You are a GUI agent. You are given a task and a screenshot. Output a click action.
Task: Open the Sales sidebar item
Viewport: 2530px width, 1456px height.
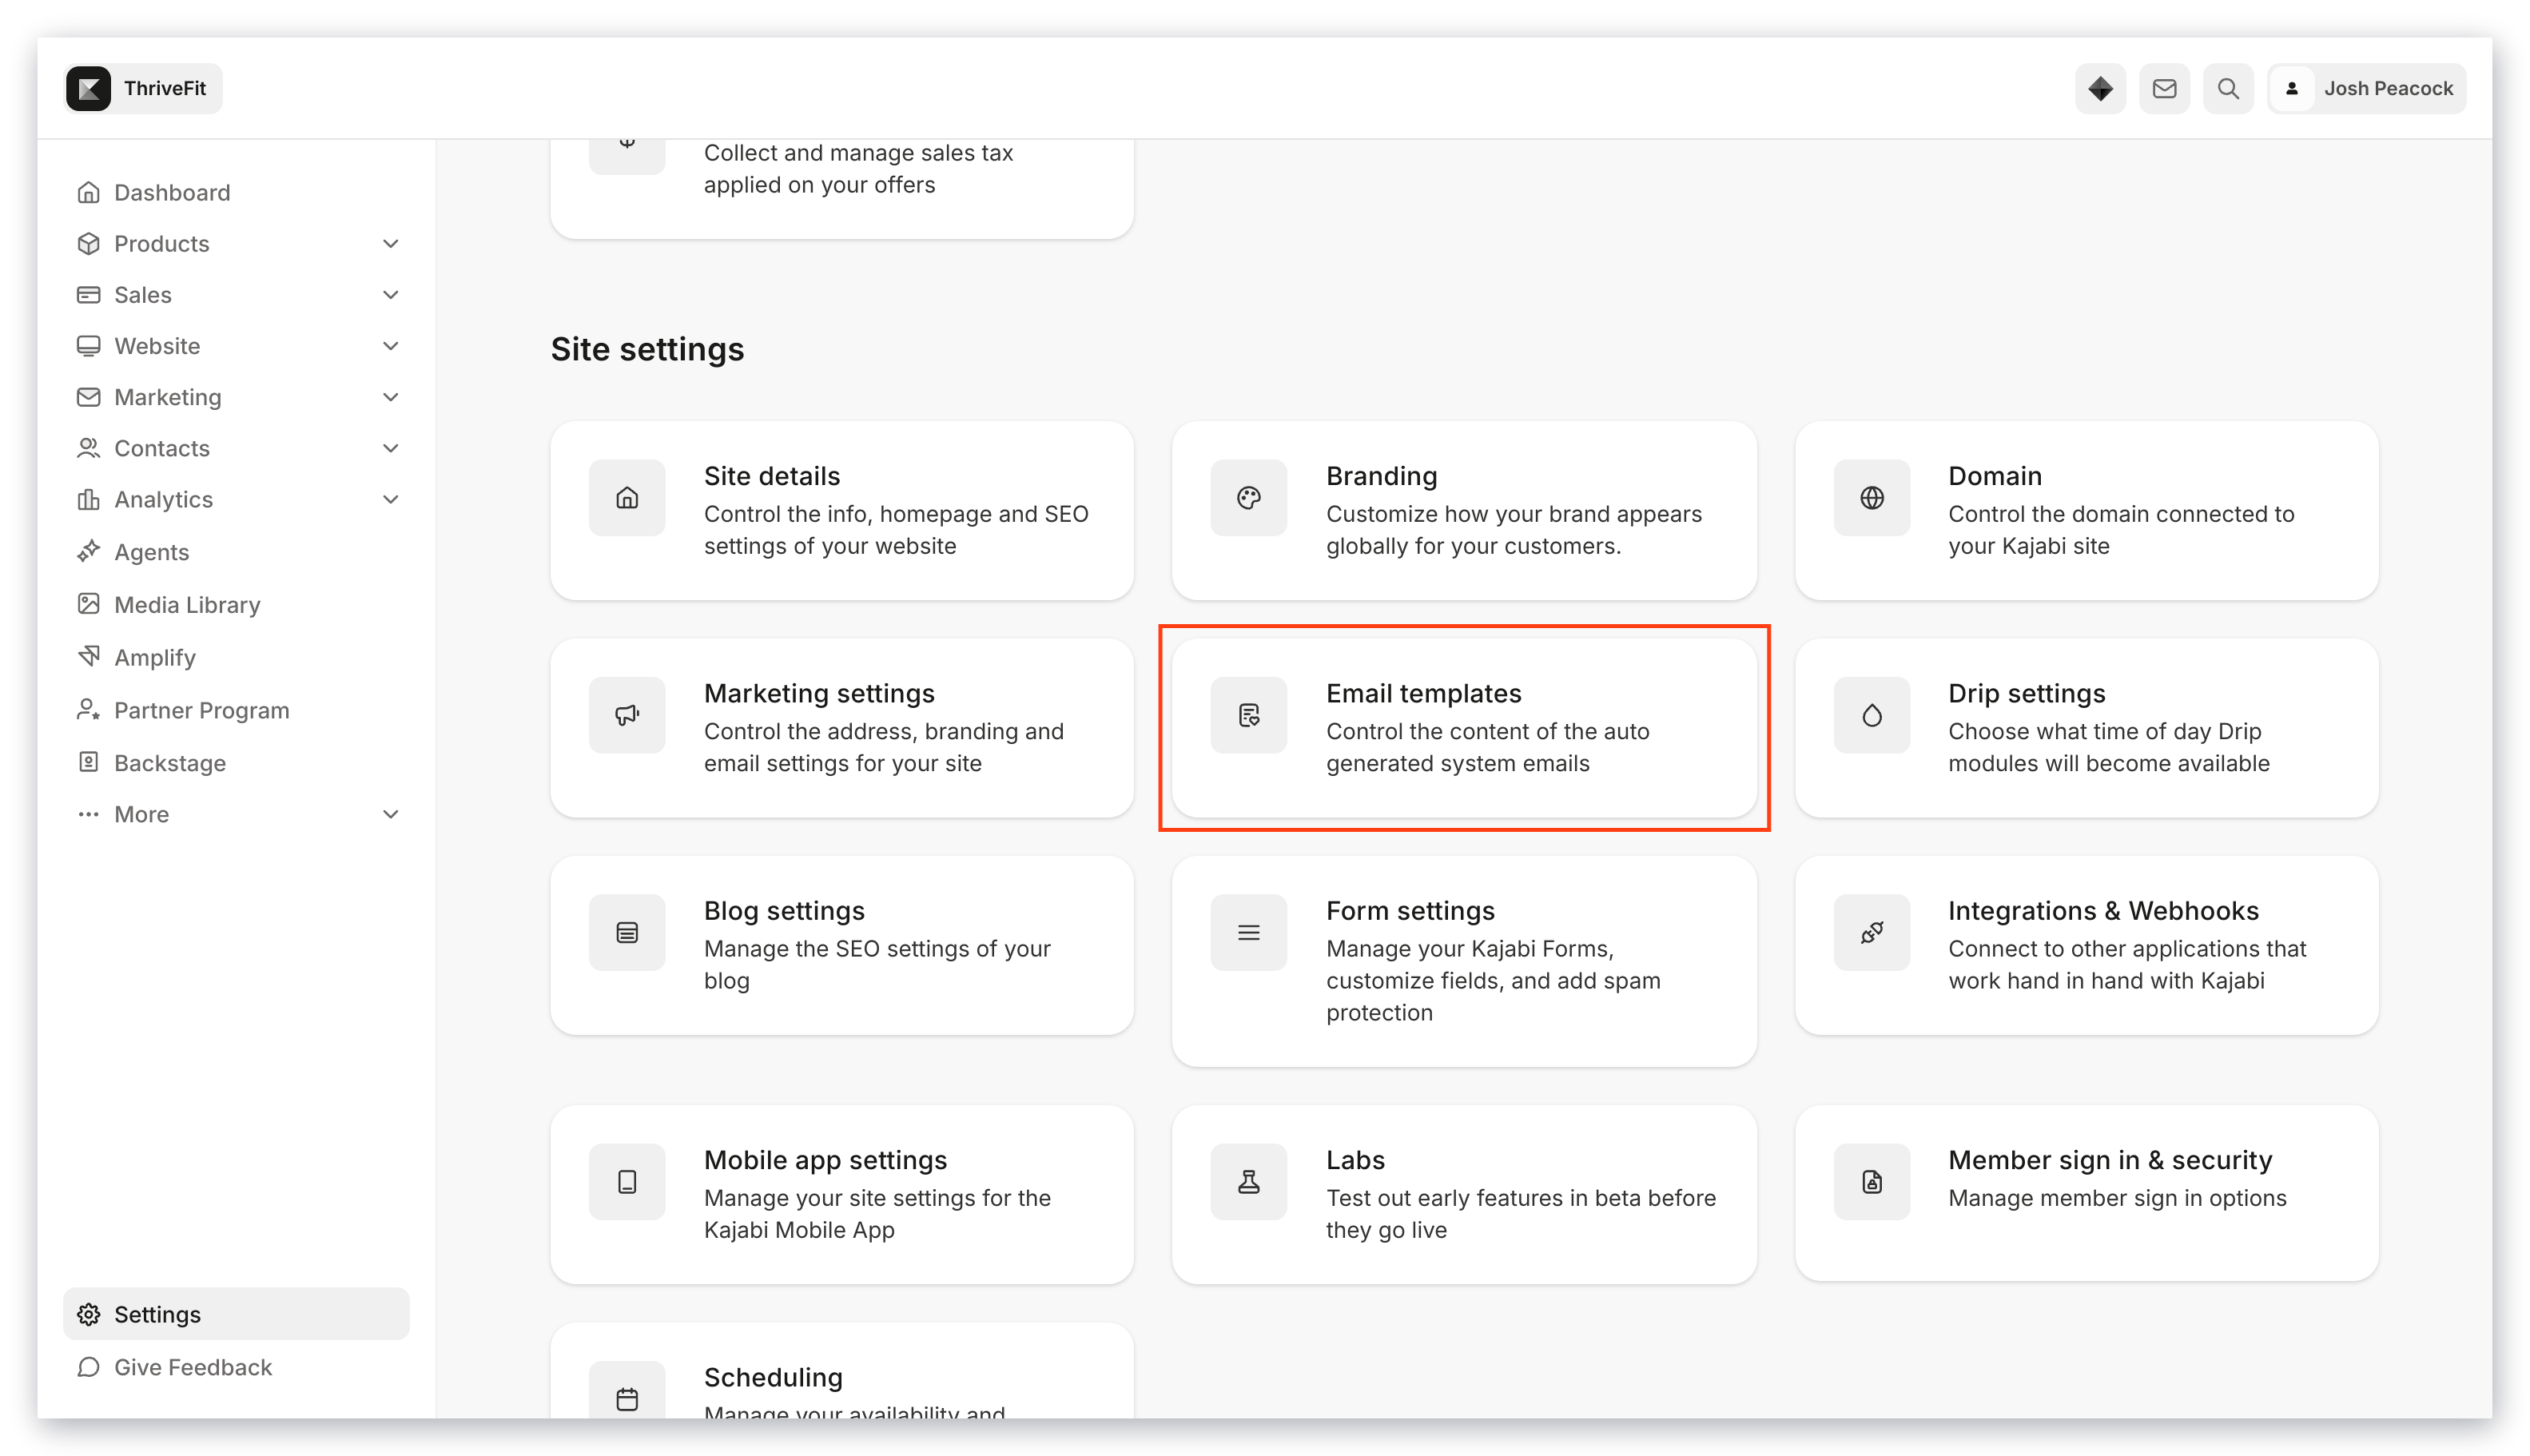tap(142, 294)
